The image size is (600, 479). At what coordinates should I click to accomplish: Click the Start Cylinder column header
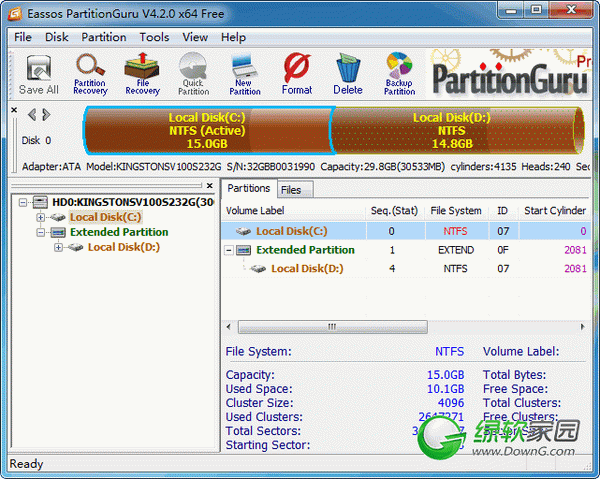[x=555, y=211]
